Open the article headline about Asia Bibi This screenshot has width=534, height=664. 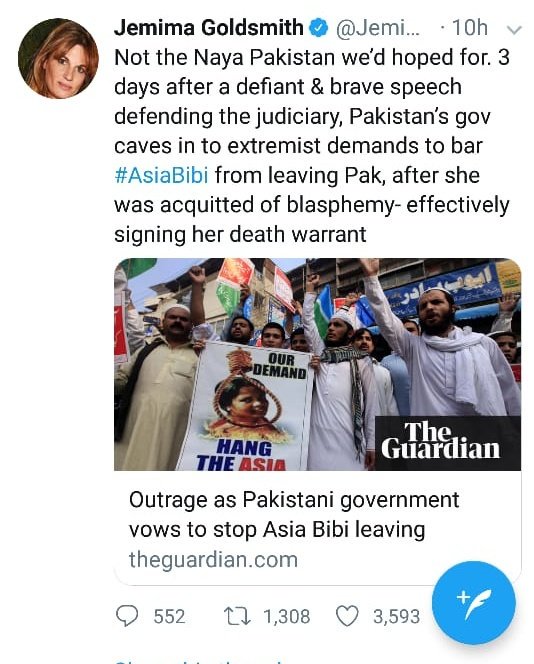(294, 515)
